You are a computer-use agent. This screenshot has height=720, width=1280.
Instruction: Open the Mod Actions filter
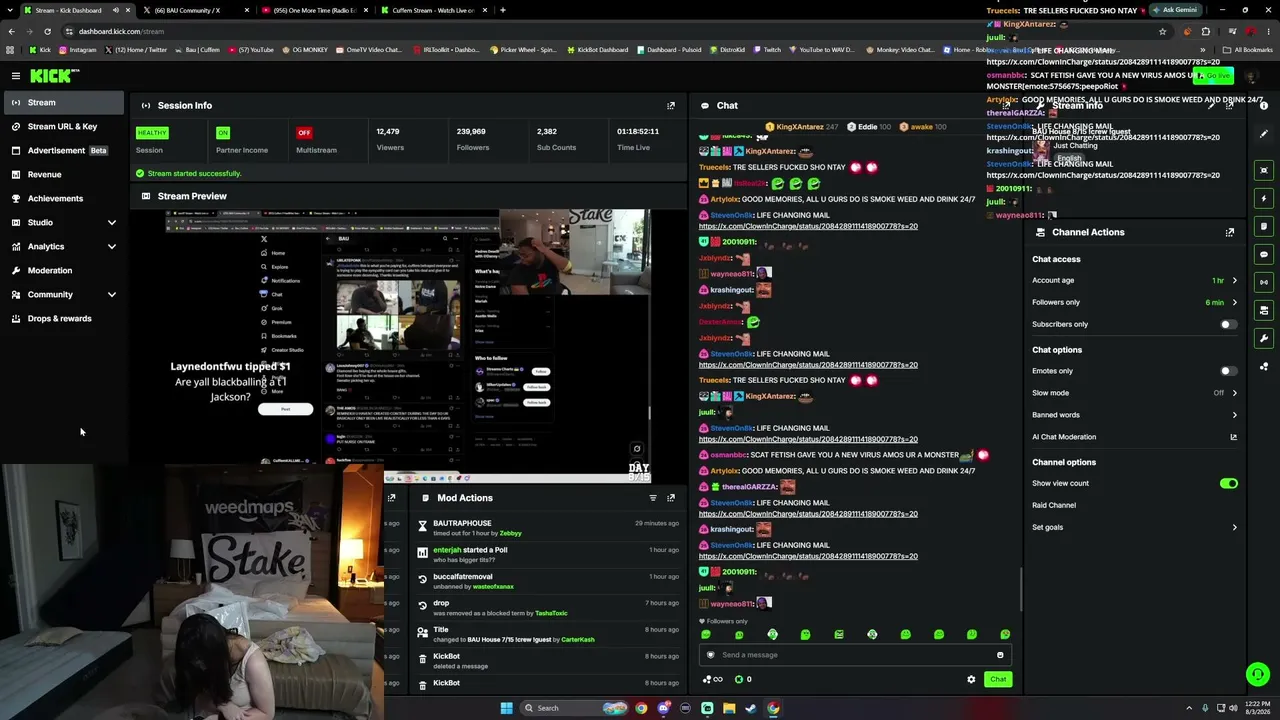tap(653, 498)
